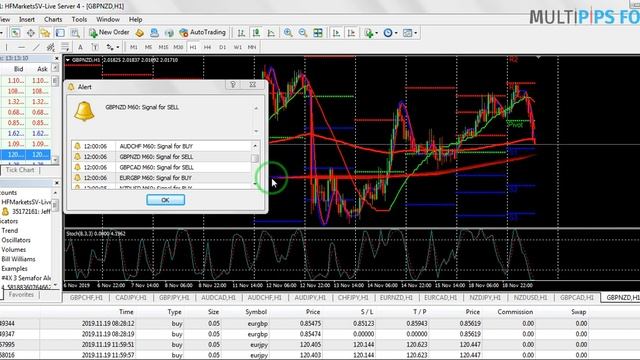Switch chart to candlesticks style
This screenshot has height=360, width=640.
tap(256, 33)
